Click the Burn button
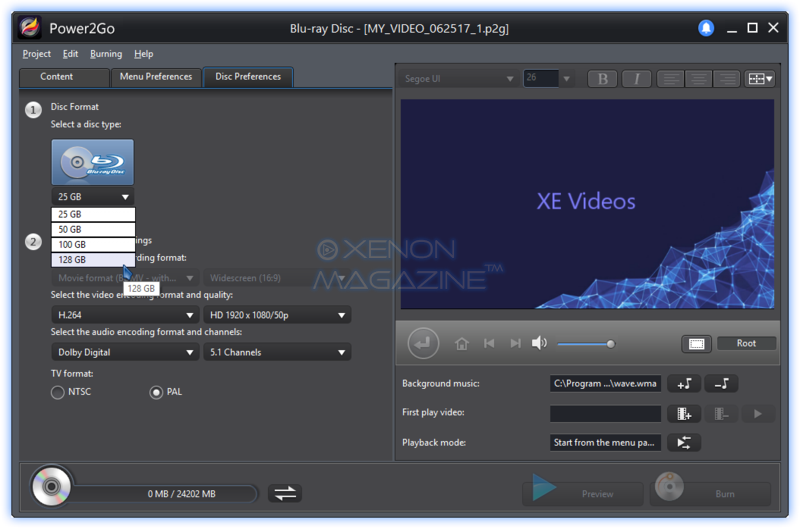The width and height of the screenshot is (800, 529). pyautogui.click(x=710, y=493)
